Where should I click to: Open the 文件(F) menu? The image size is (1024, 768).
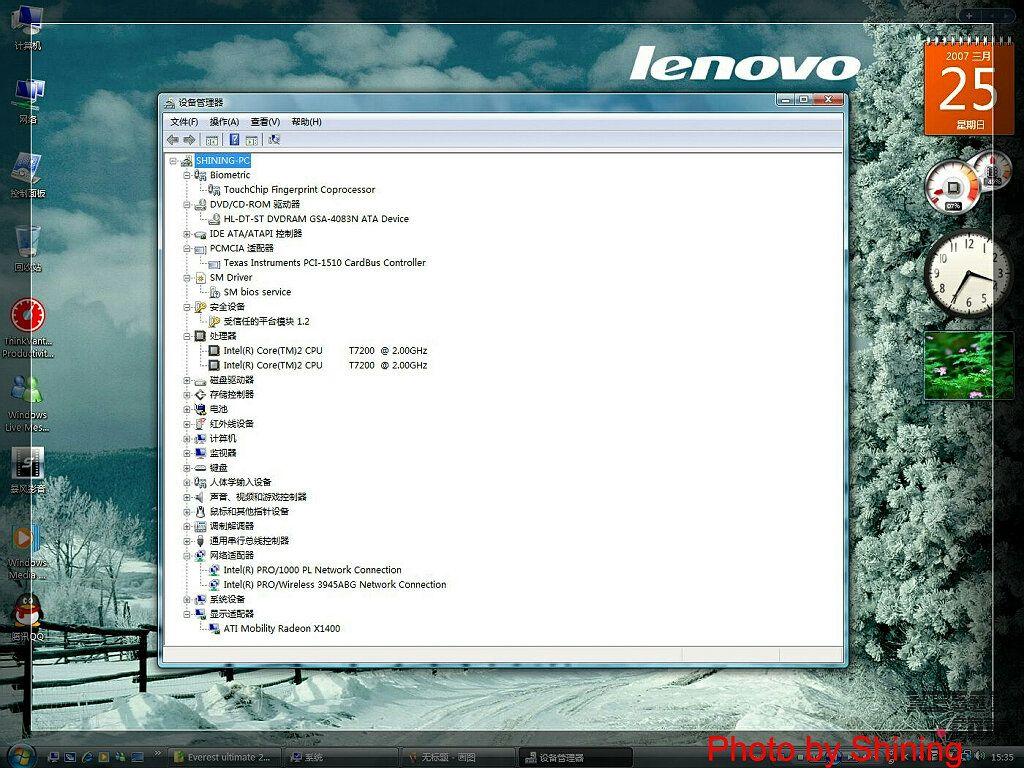coord(184,122)
